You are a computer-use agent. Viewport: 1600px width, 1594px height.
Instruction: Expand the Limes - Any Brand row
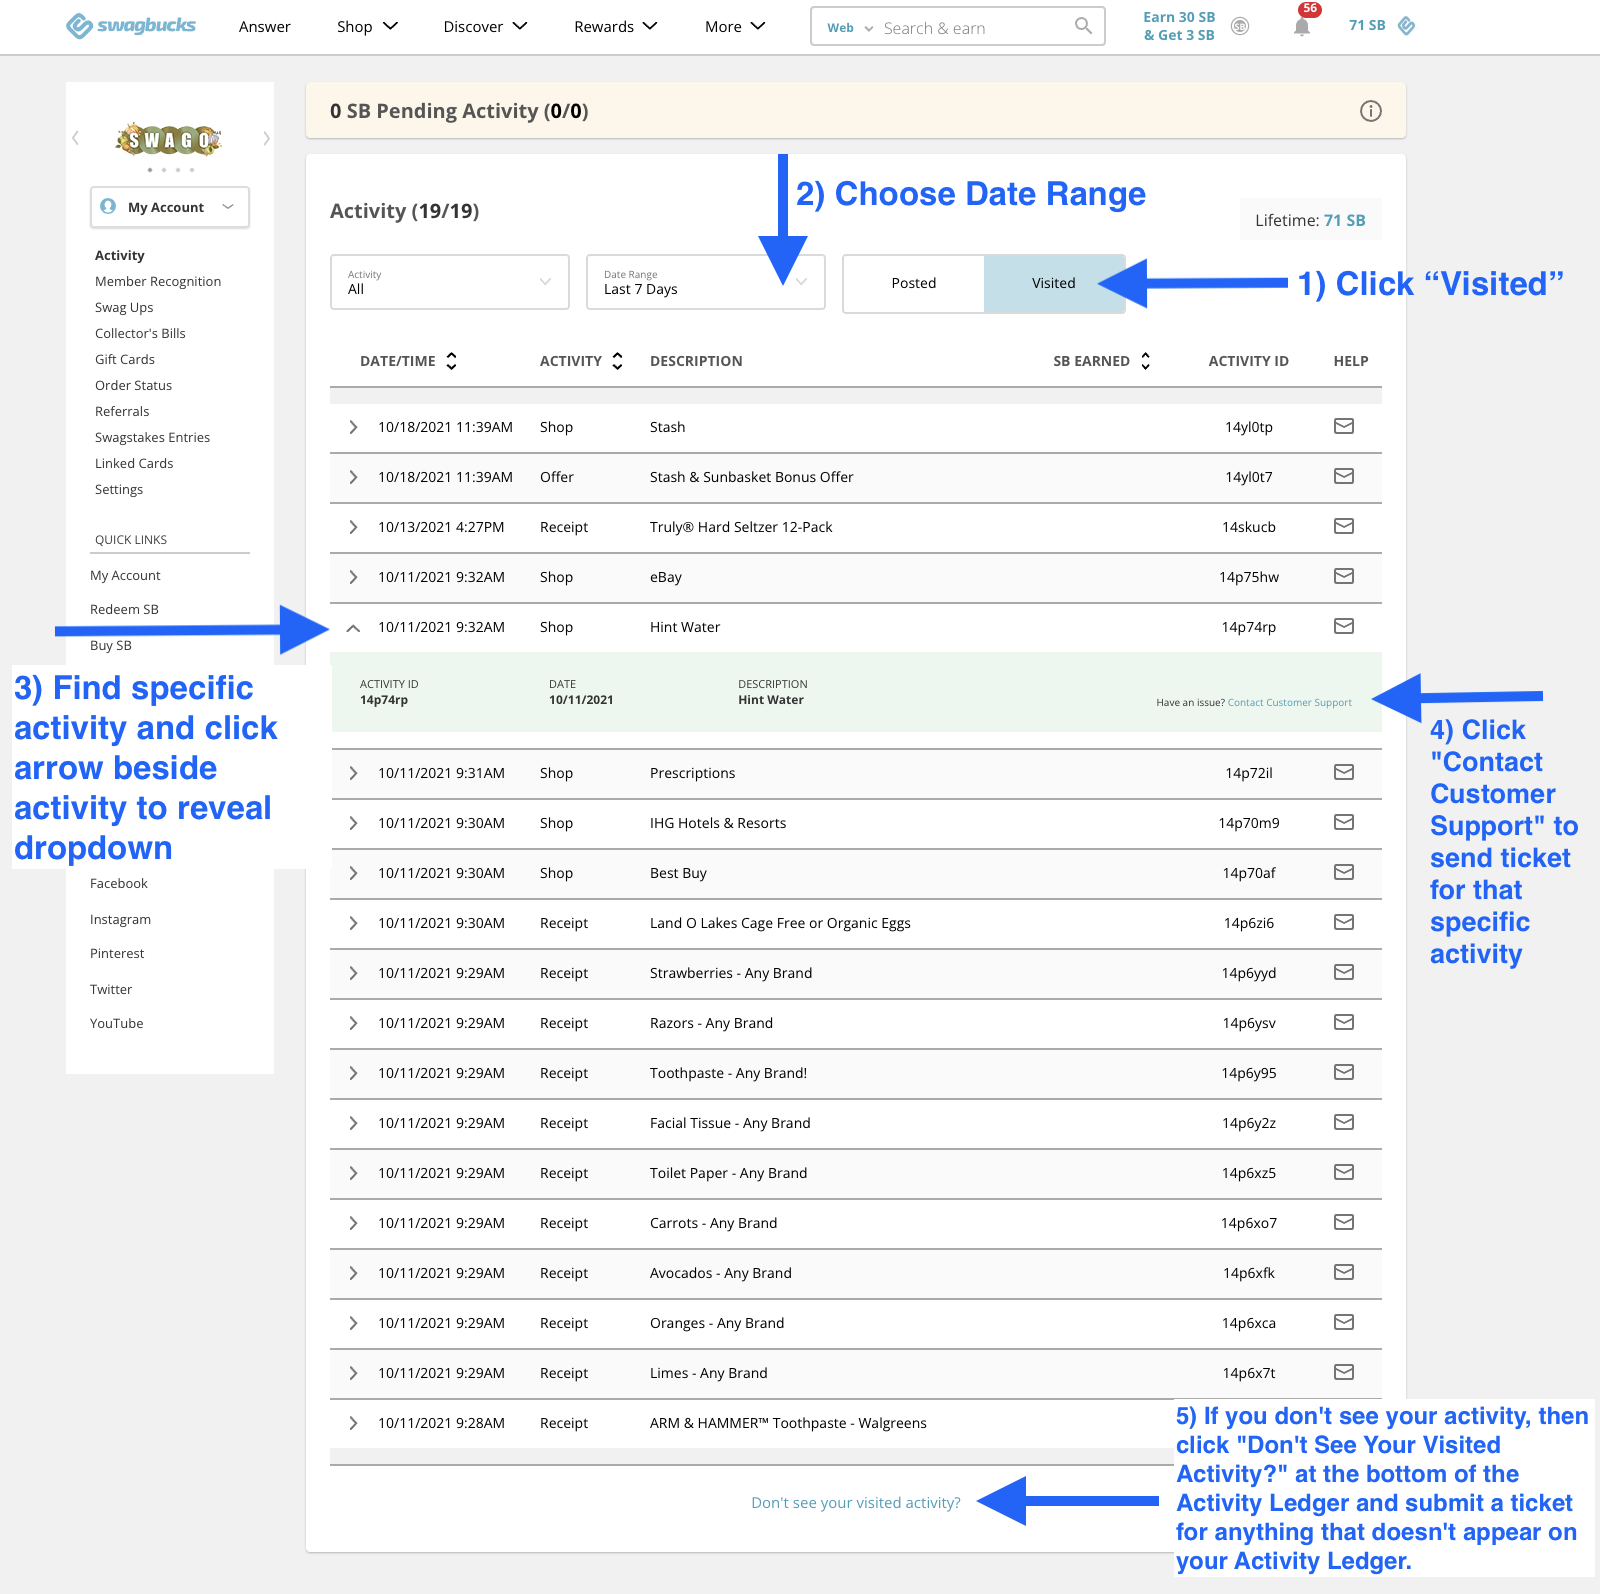pyautogui.click(x=353, y=1373)
